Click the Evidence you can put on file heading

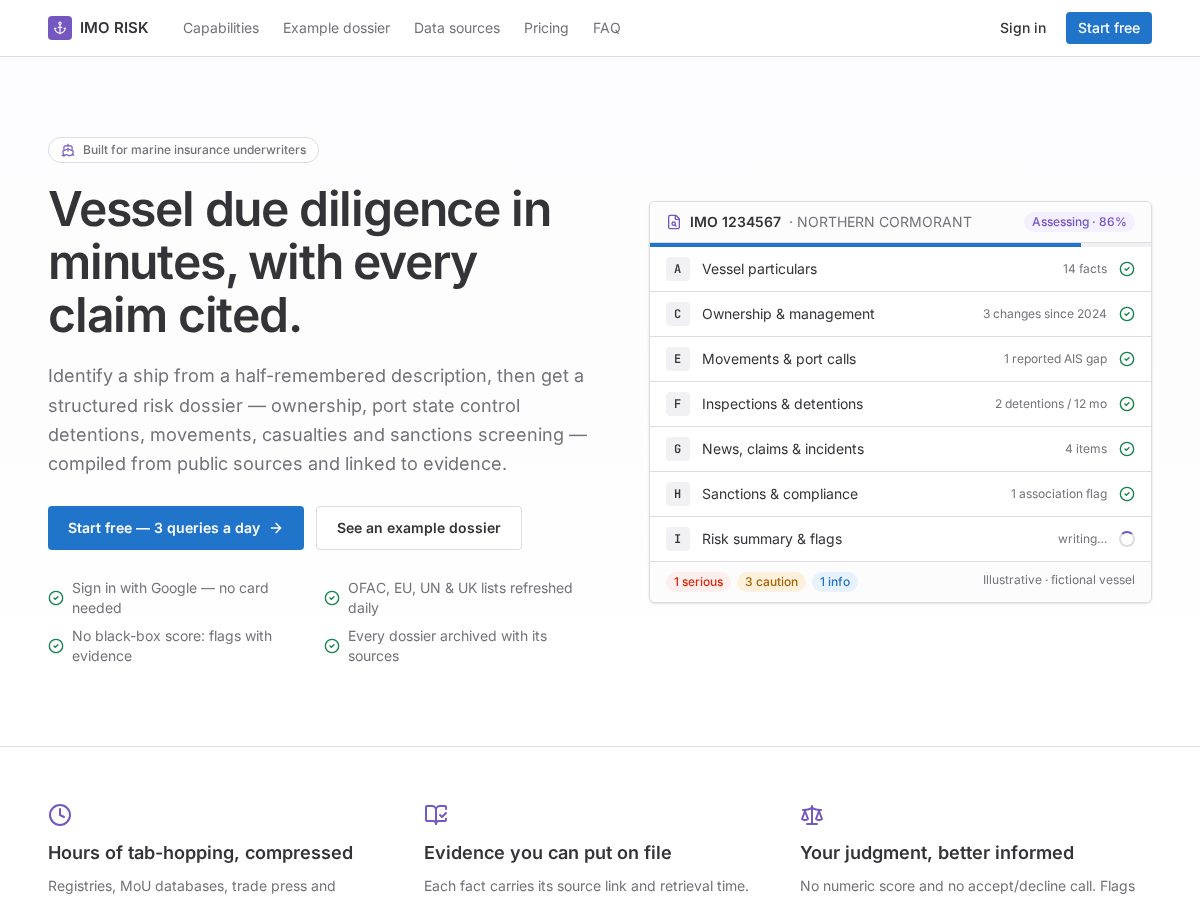[x=548, y=853]
